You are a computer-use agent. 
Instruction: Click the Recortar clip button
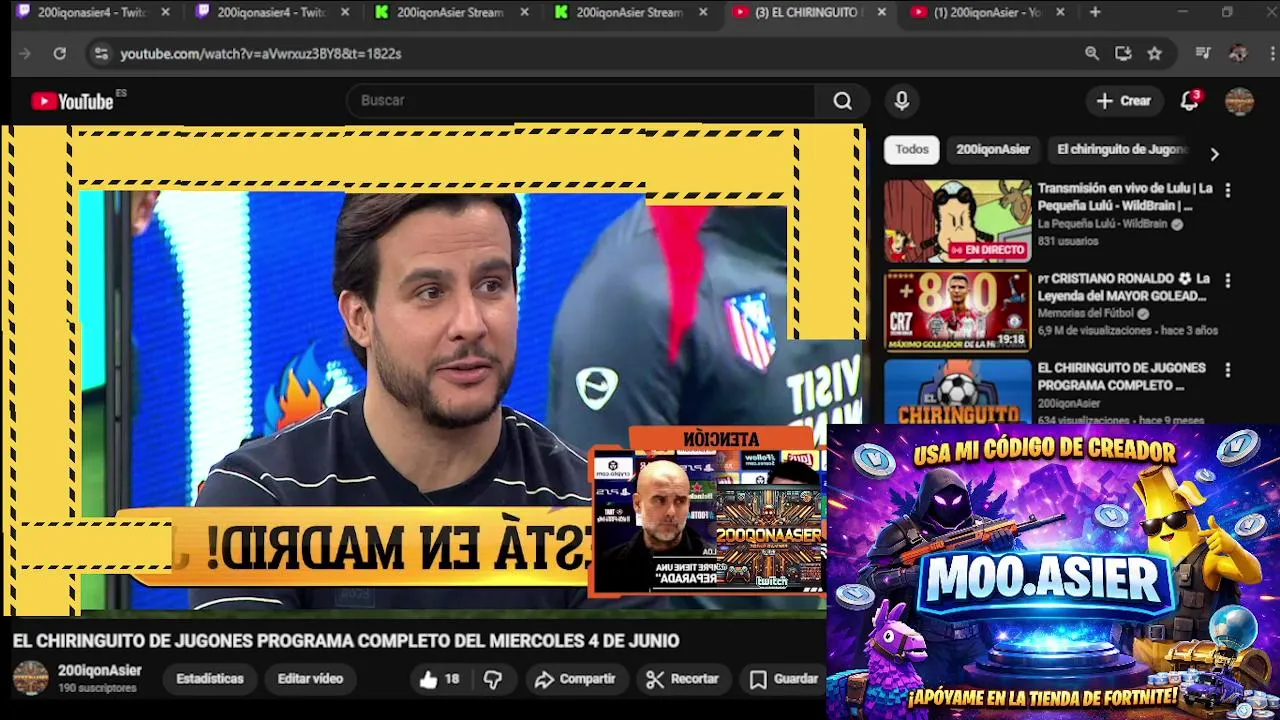coord(683,679)
